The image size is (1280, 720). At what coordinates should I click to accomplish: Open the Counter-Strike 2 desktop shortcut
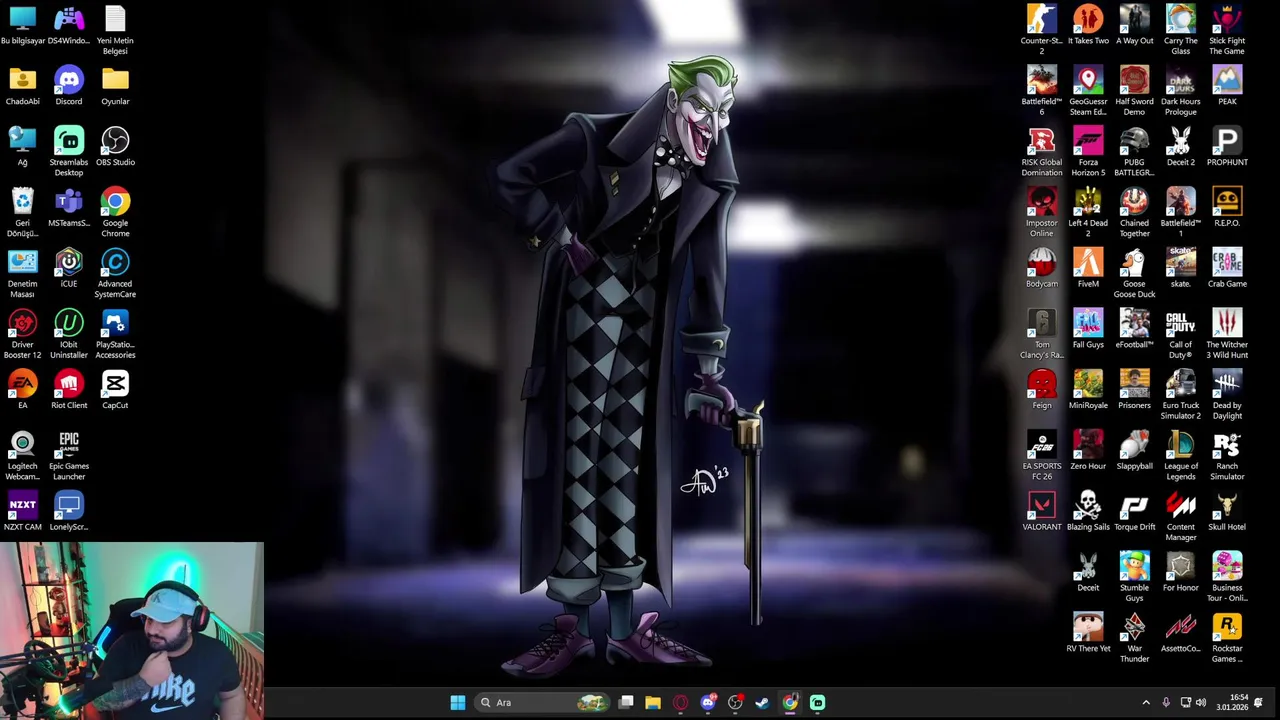point(1041,30)
